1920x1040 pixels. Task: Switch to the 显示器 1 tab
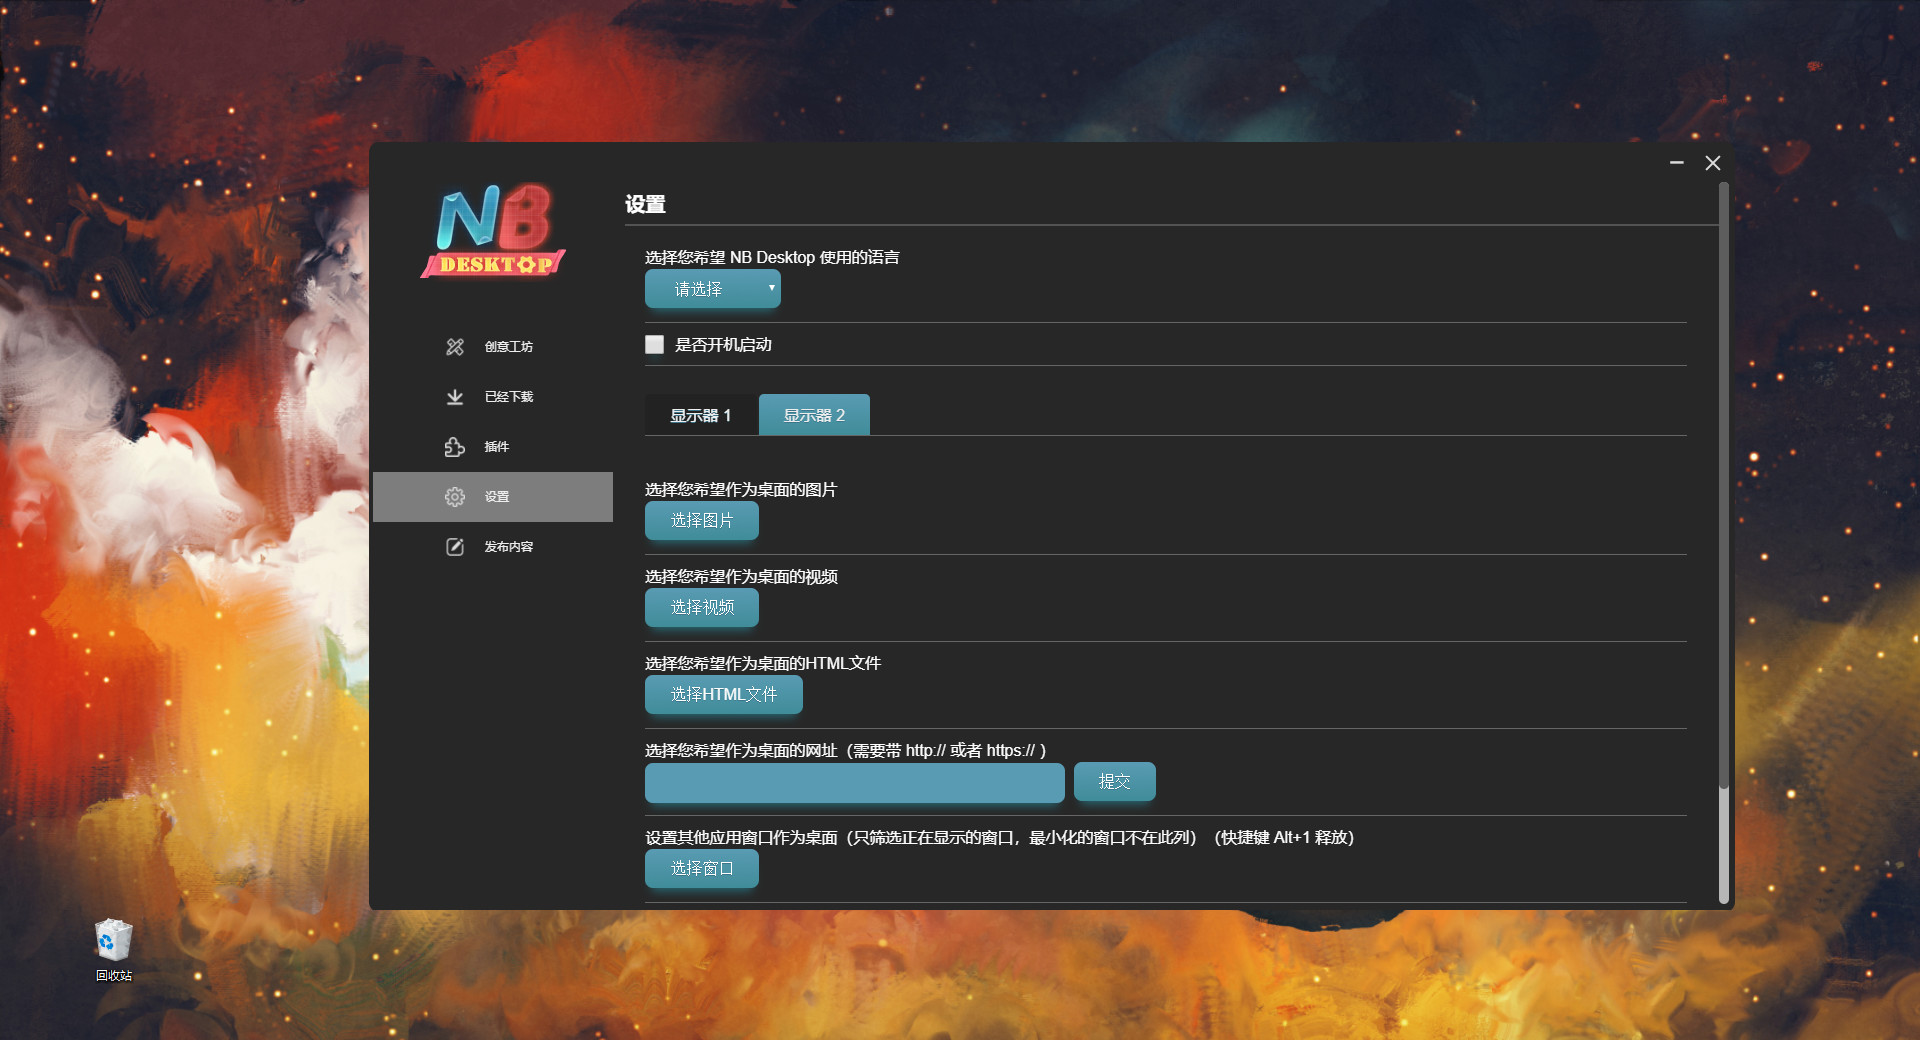point(700,415)
